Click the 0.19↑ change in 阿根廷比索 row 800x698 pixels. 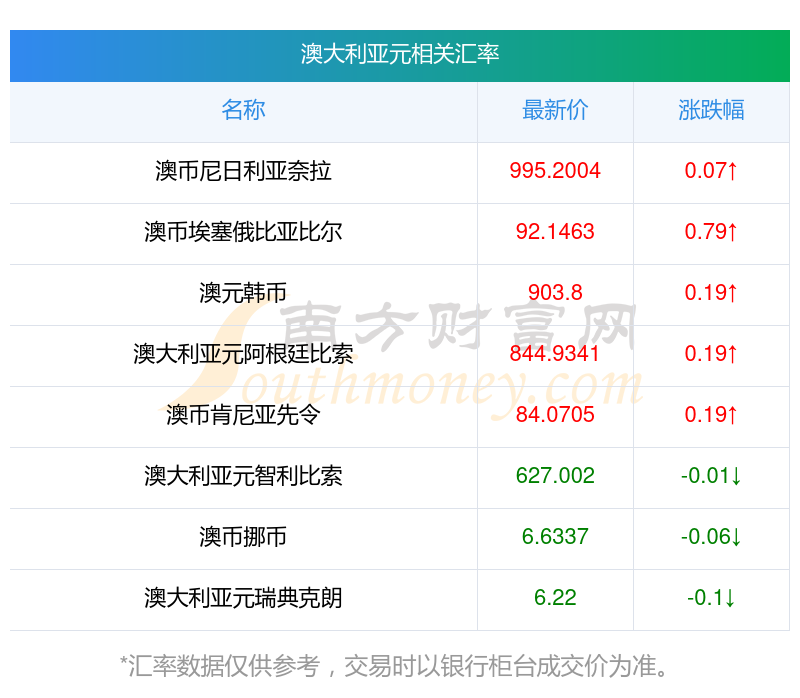coord(711,354)
